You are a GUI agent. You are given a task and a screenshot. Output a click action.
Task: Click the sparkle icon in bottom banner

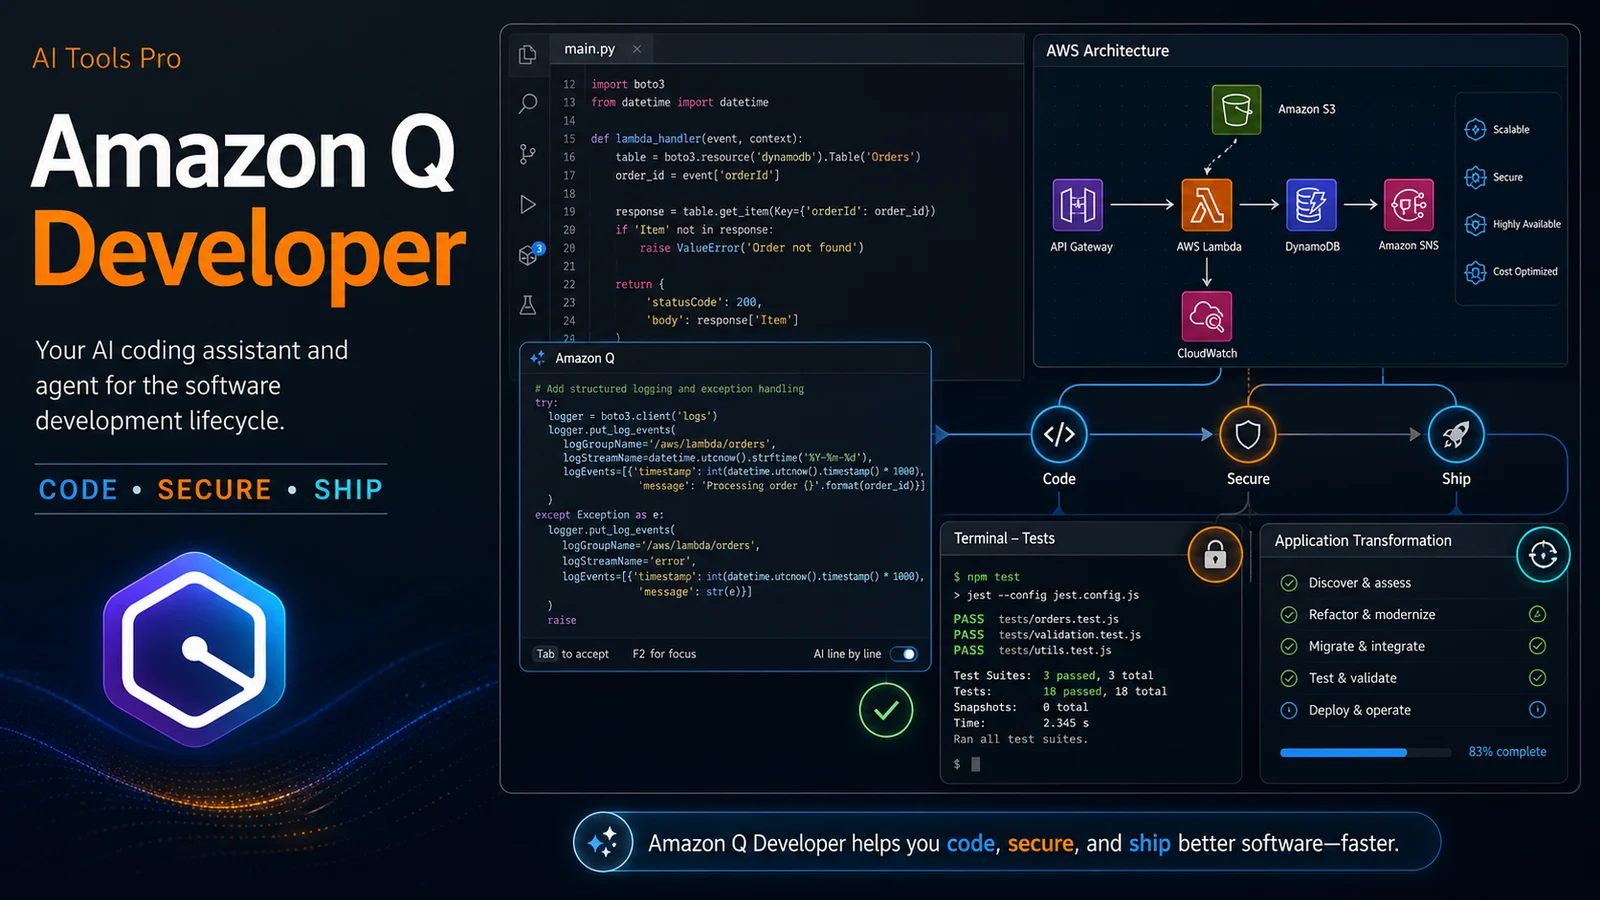pyautogui.click(x=603, y=842)
